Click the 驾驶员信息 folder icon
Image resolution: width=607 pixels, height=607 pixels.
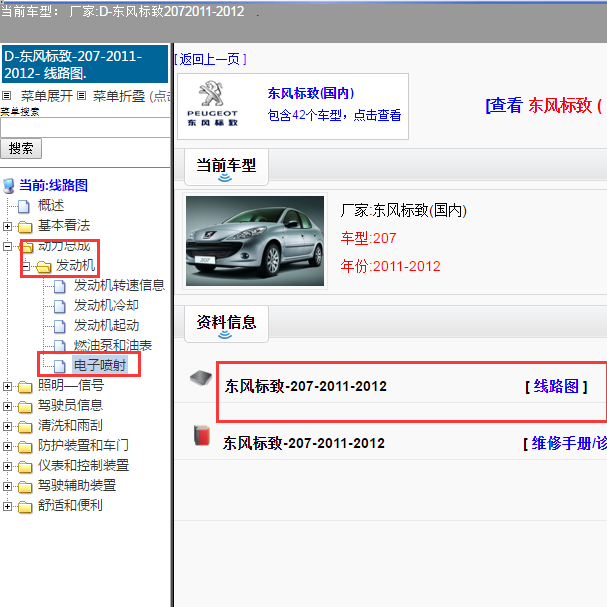[25, 407]
